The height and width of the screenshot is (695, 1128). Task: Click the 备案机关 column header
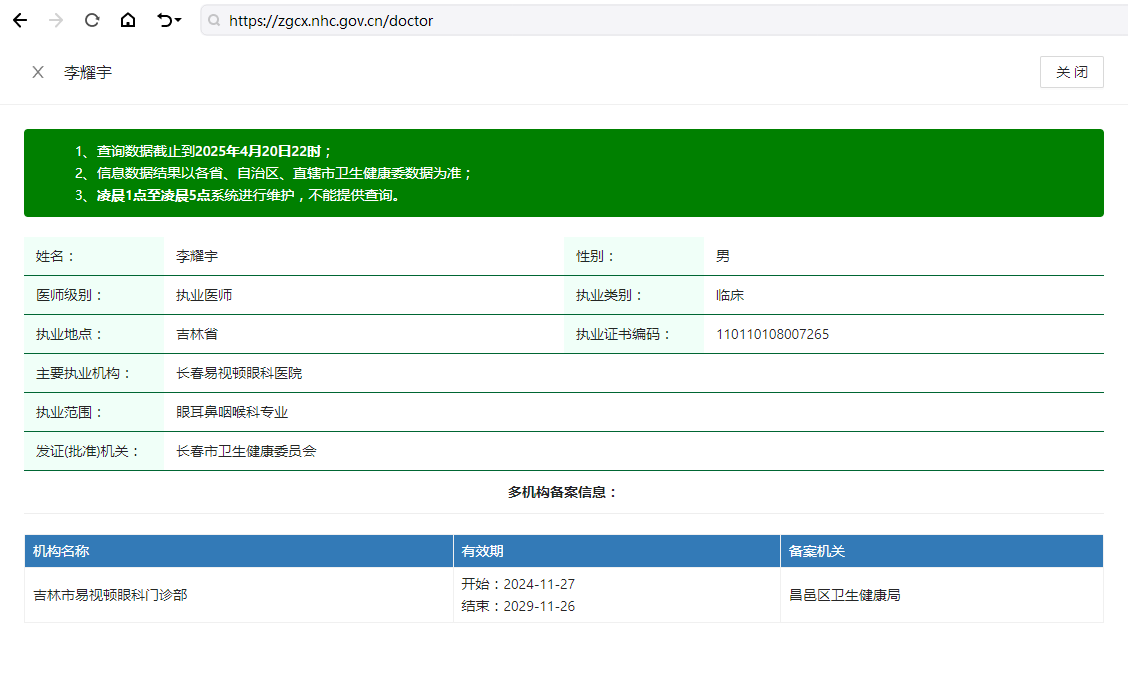942,551
